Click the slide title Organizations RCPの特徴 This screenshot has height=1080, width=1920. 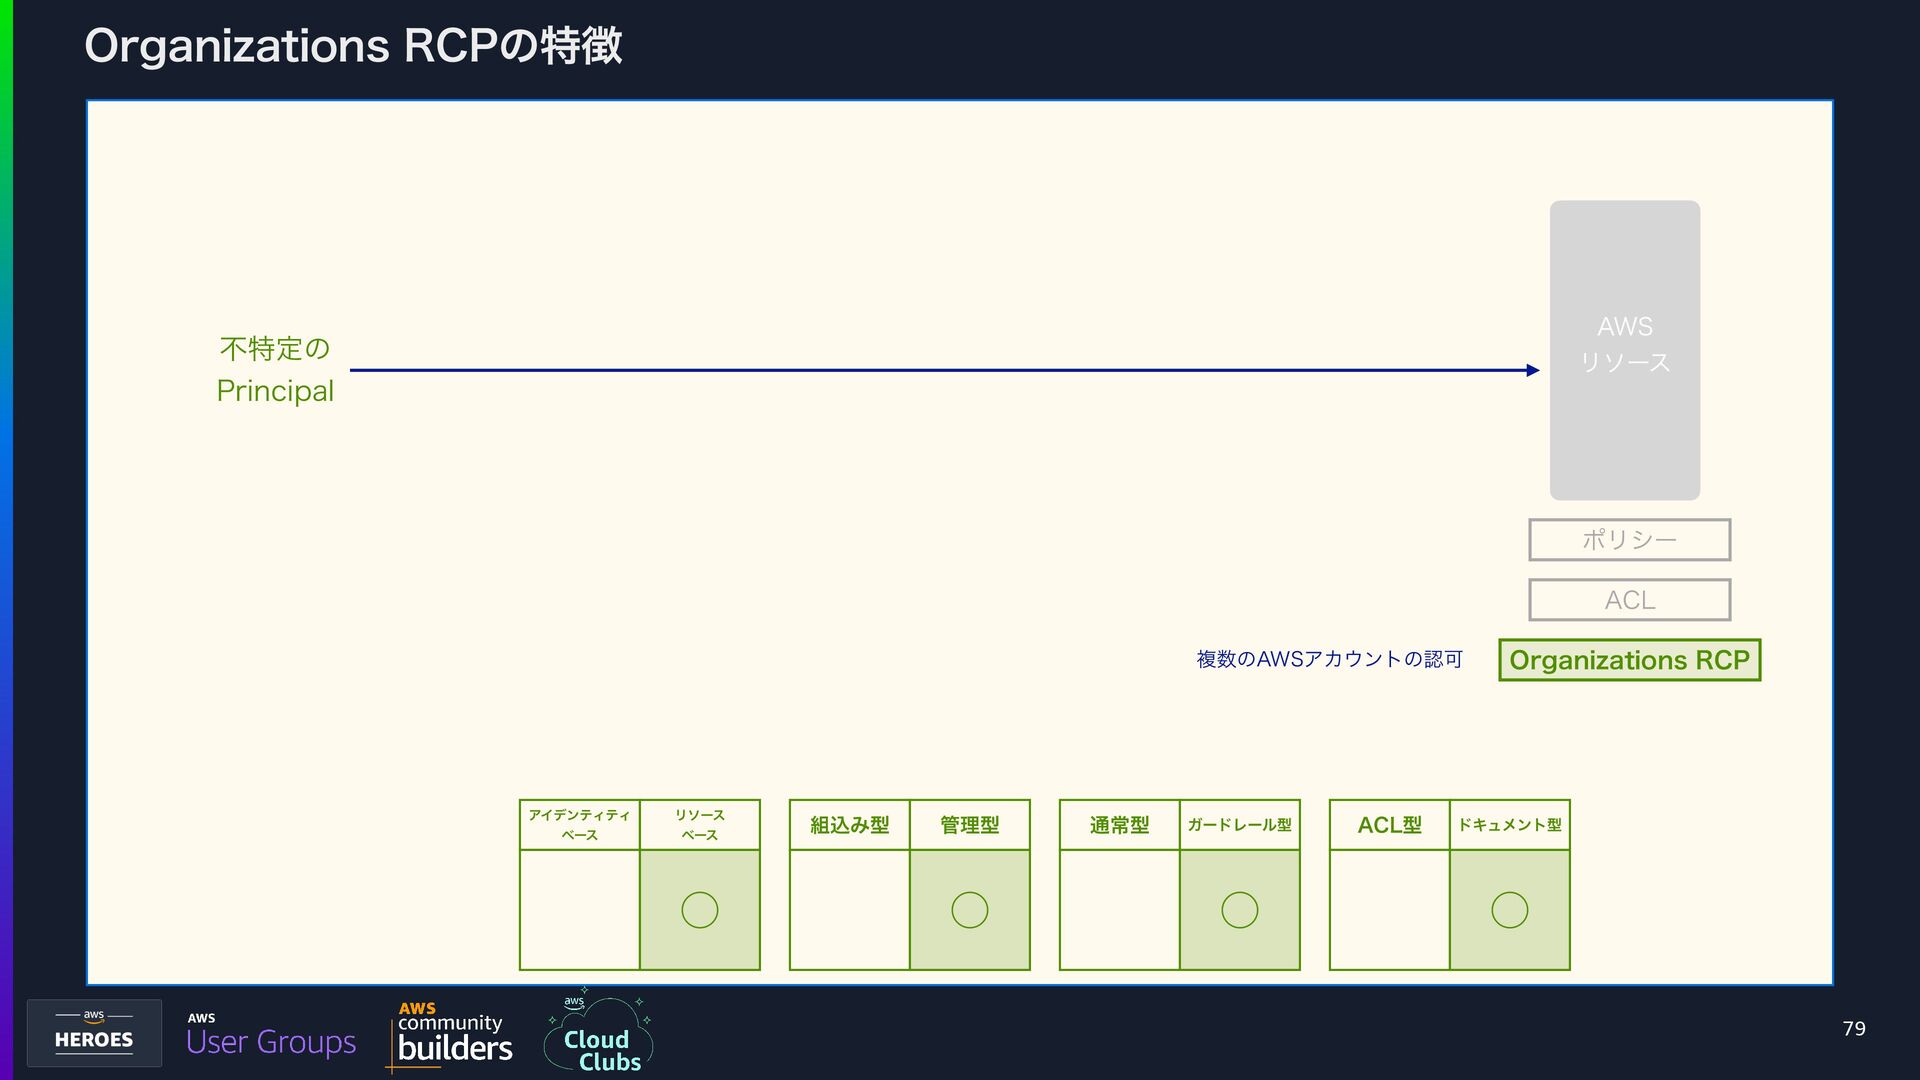click(x=354, y=46)
